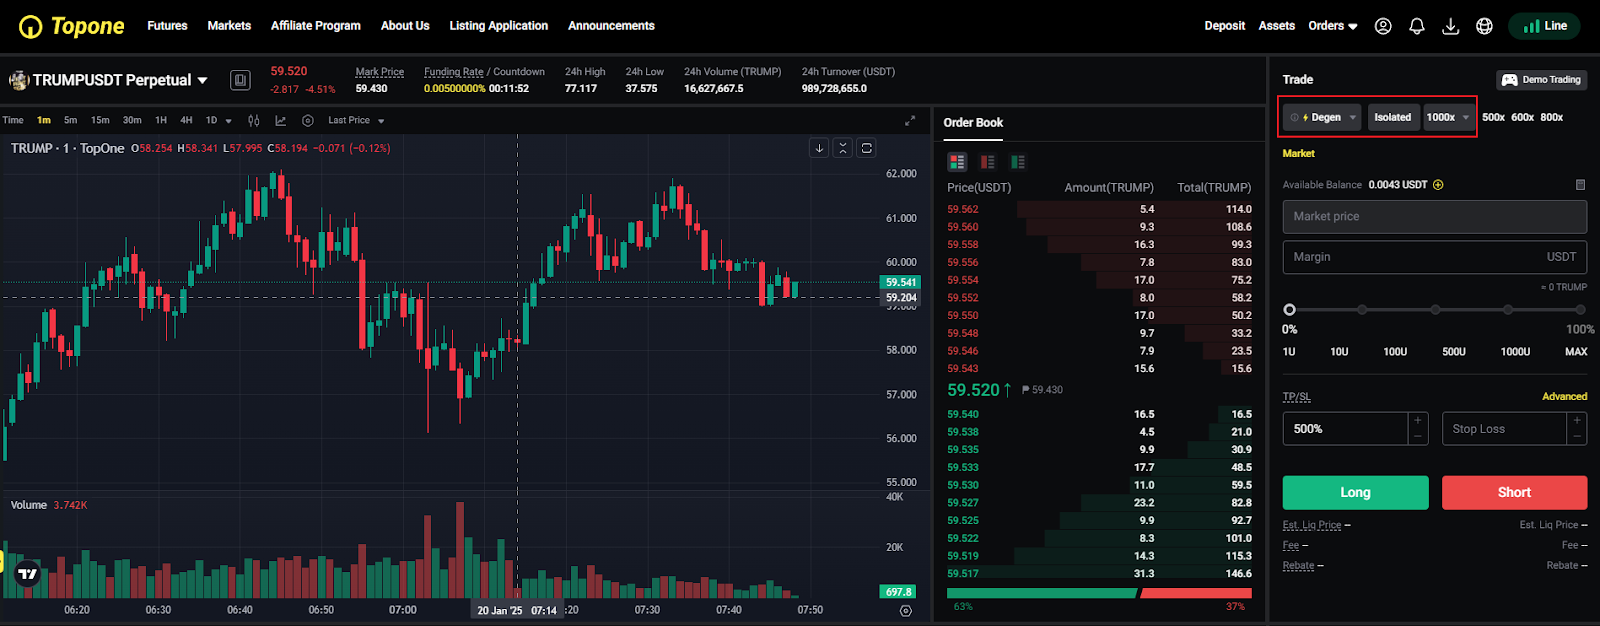
Task: Select the Market order tab
Action: 1298,154
